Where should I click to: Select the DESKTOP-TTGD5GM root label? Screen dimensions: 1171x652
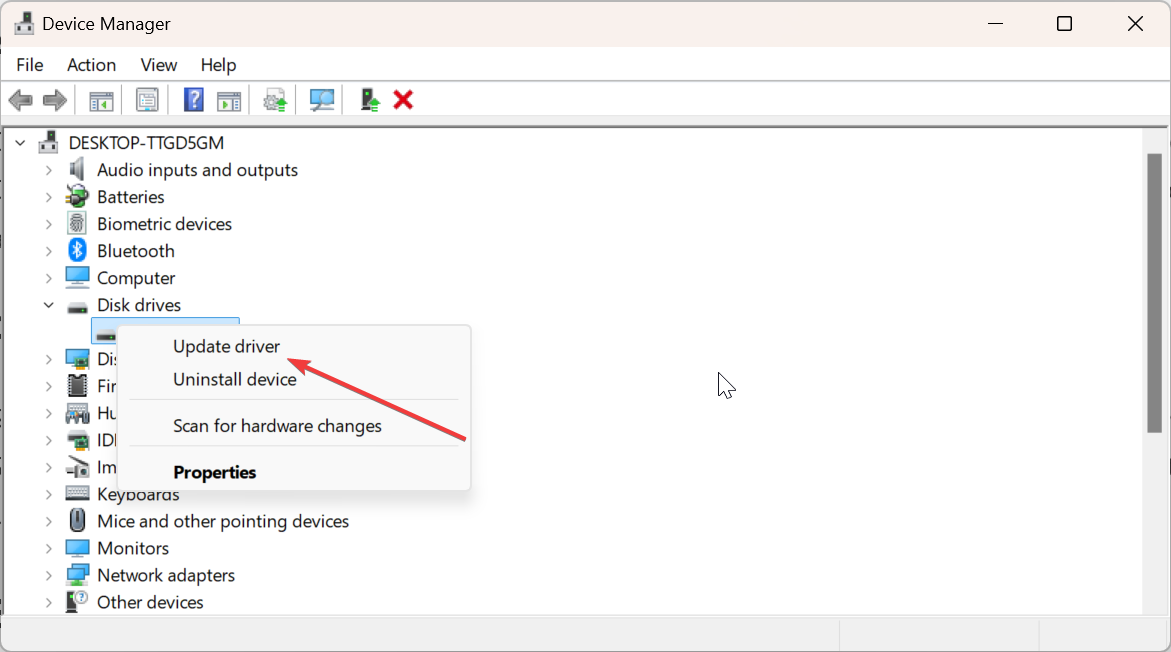(146, 143)
